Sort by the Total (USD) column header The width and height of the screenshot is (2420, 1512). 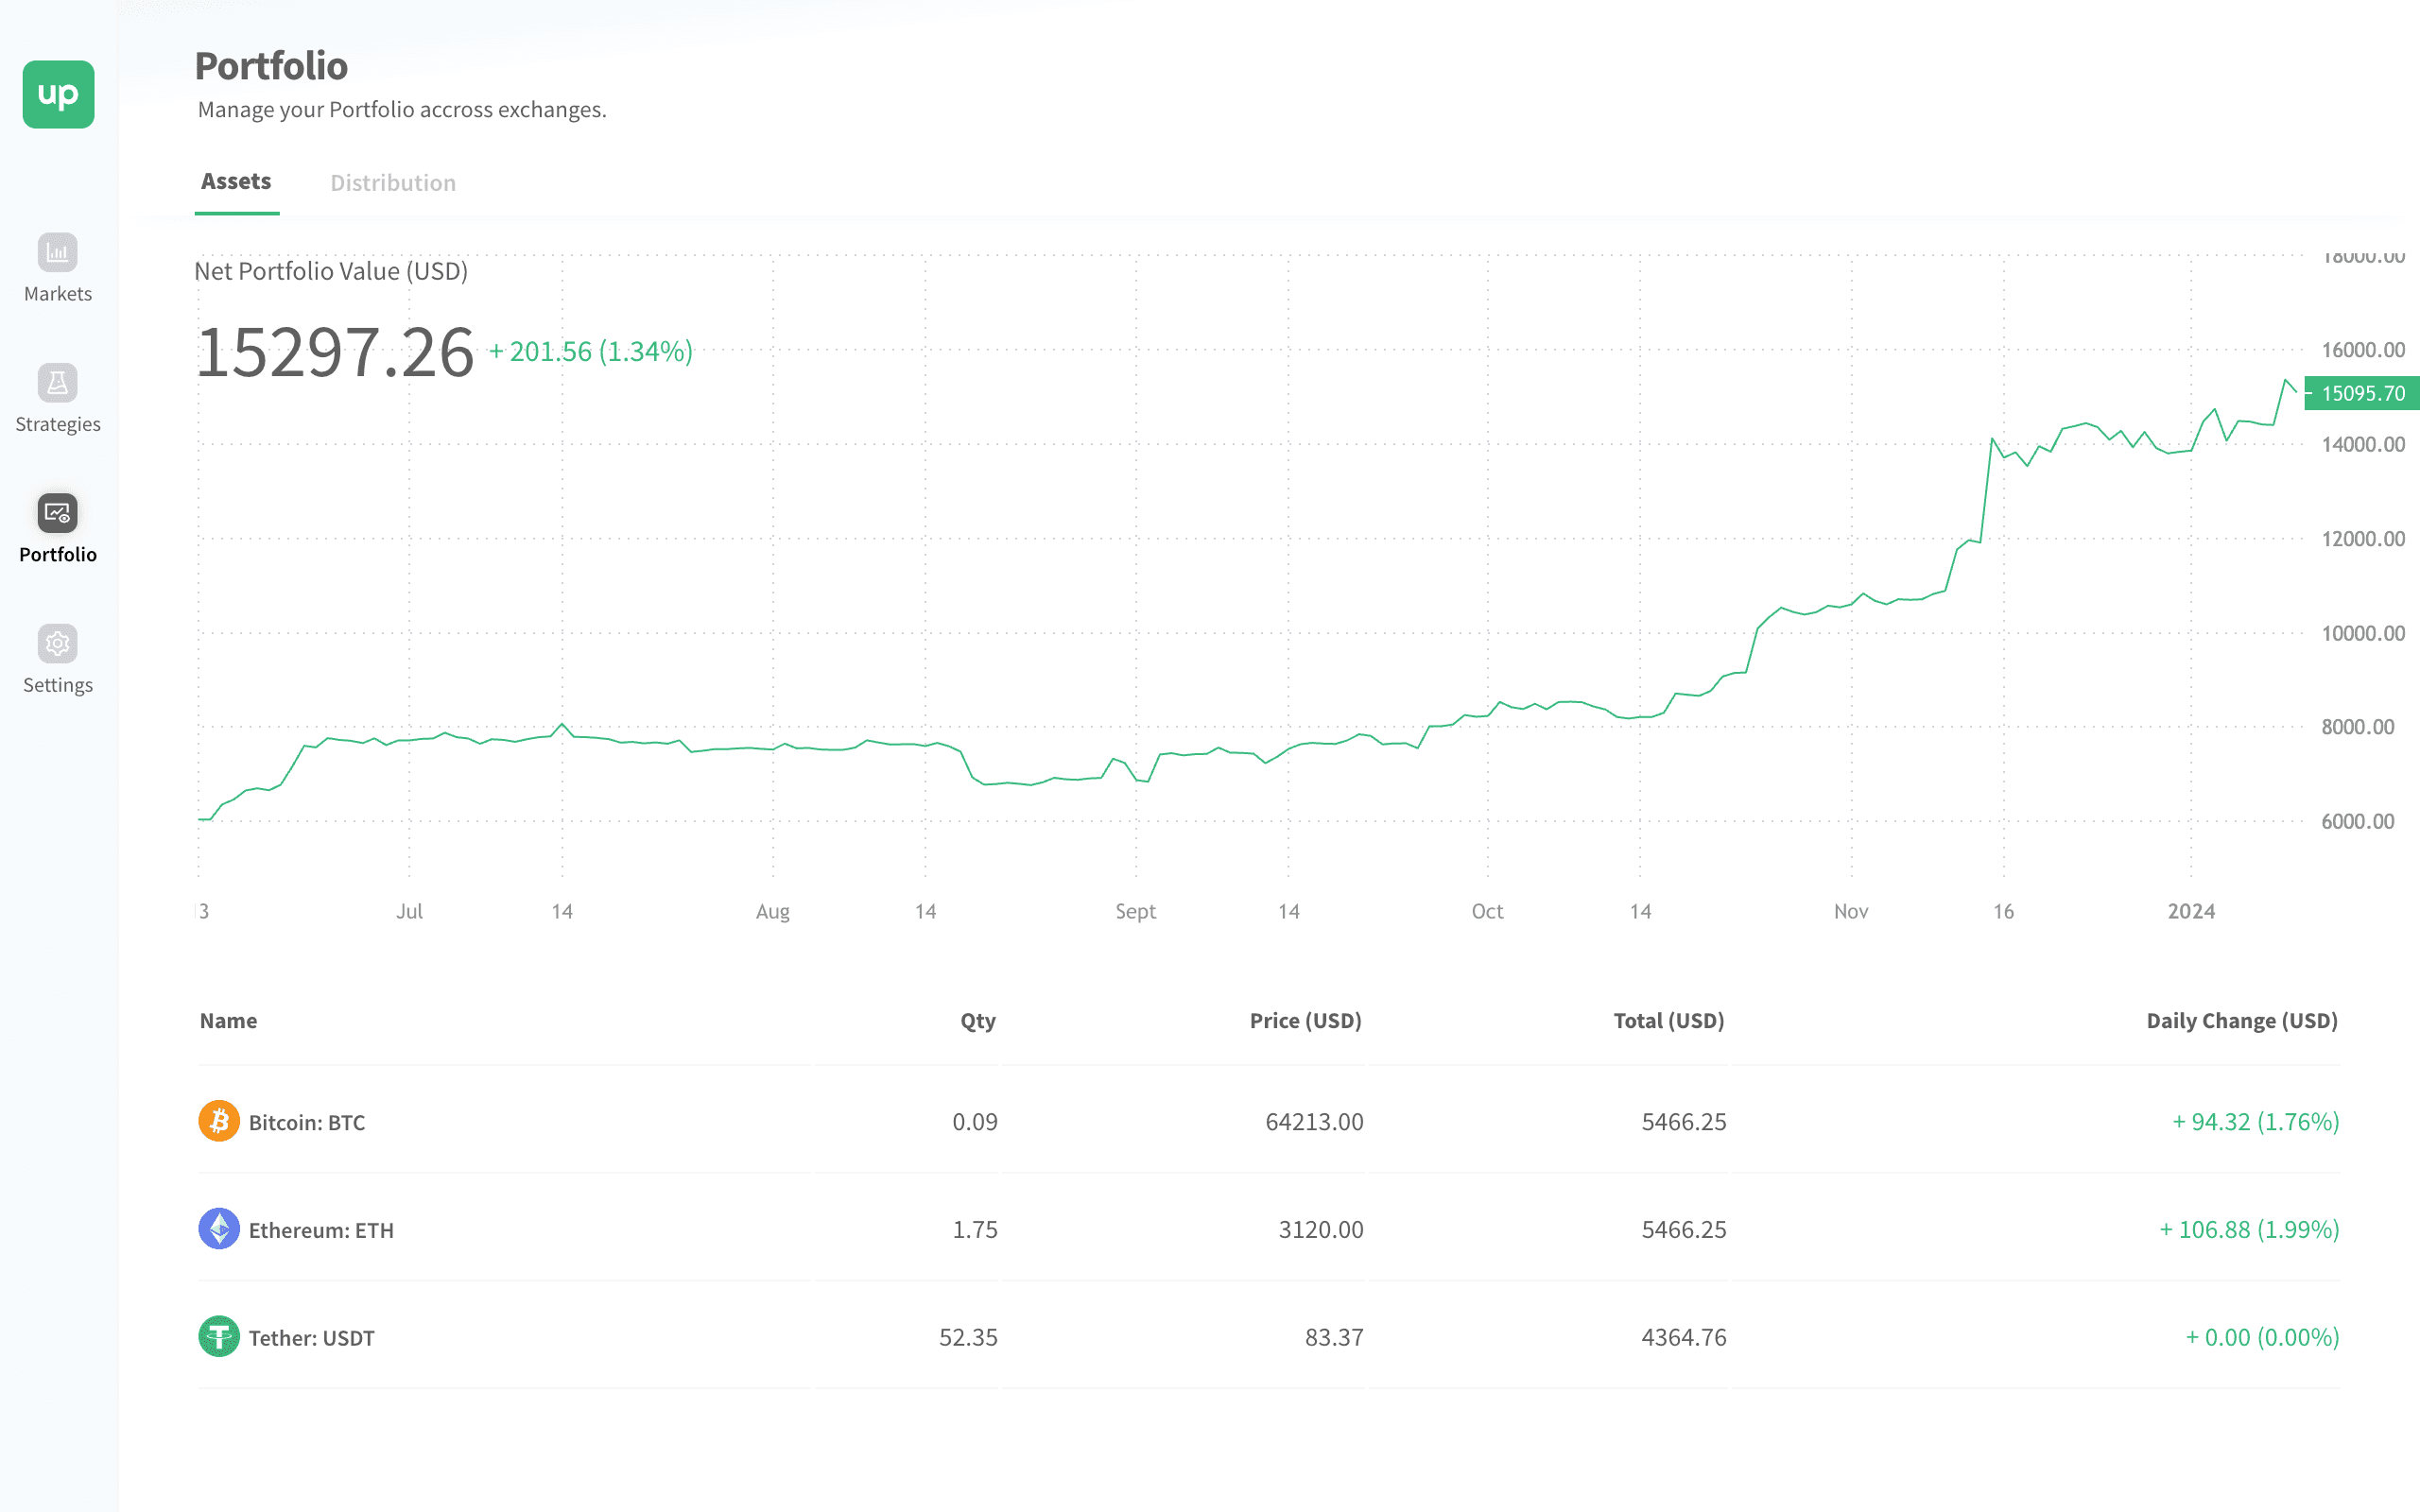point(1668,1021)
